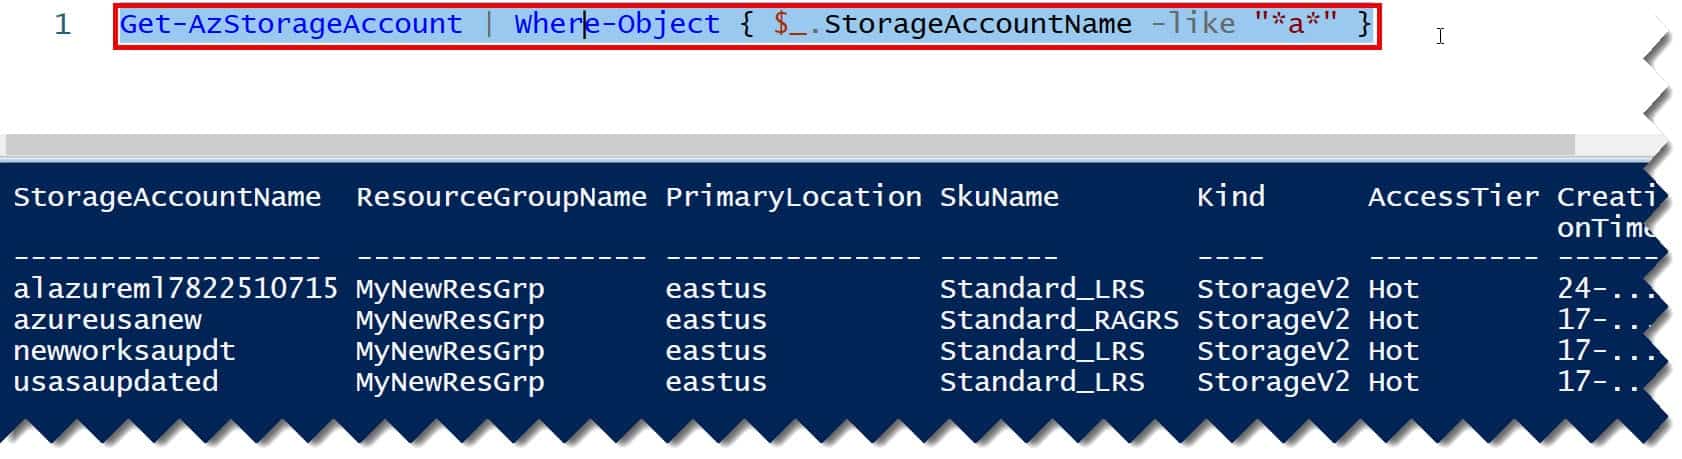Click the StorageAccountName property in script

[977, 24]
